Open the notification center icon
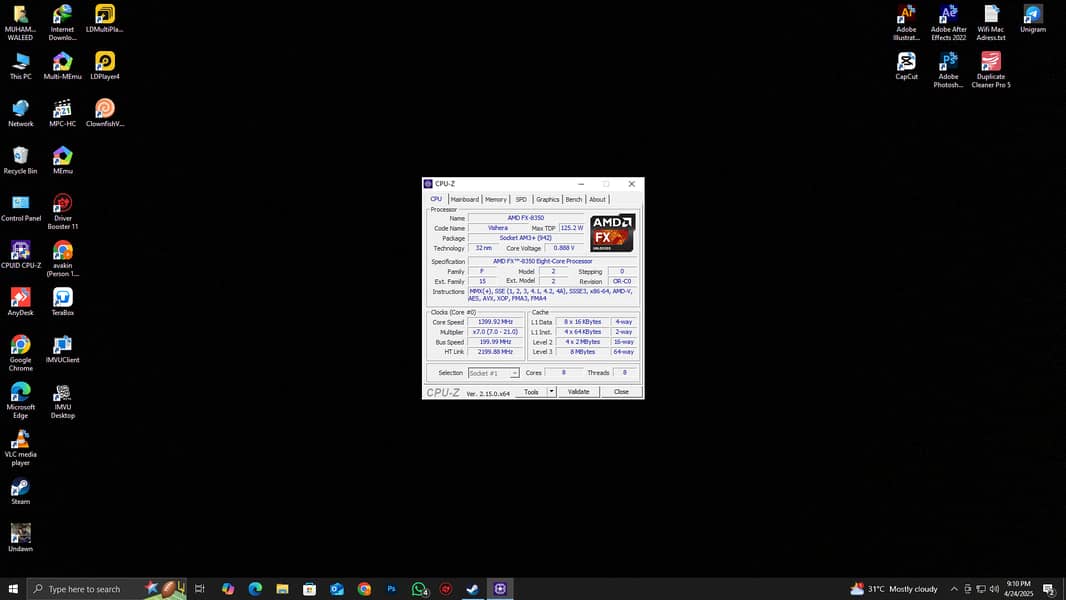 click(x=1049, y=588)
